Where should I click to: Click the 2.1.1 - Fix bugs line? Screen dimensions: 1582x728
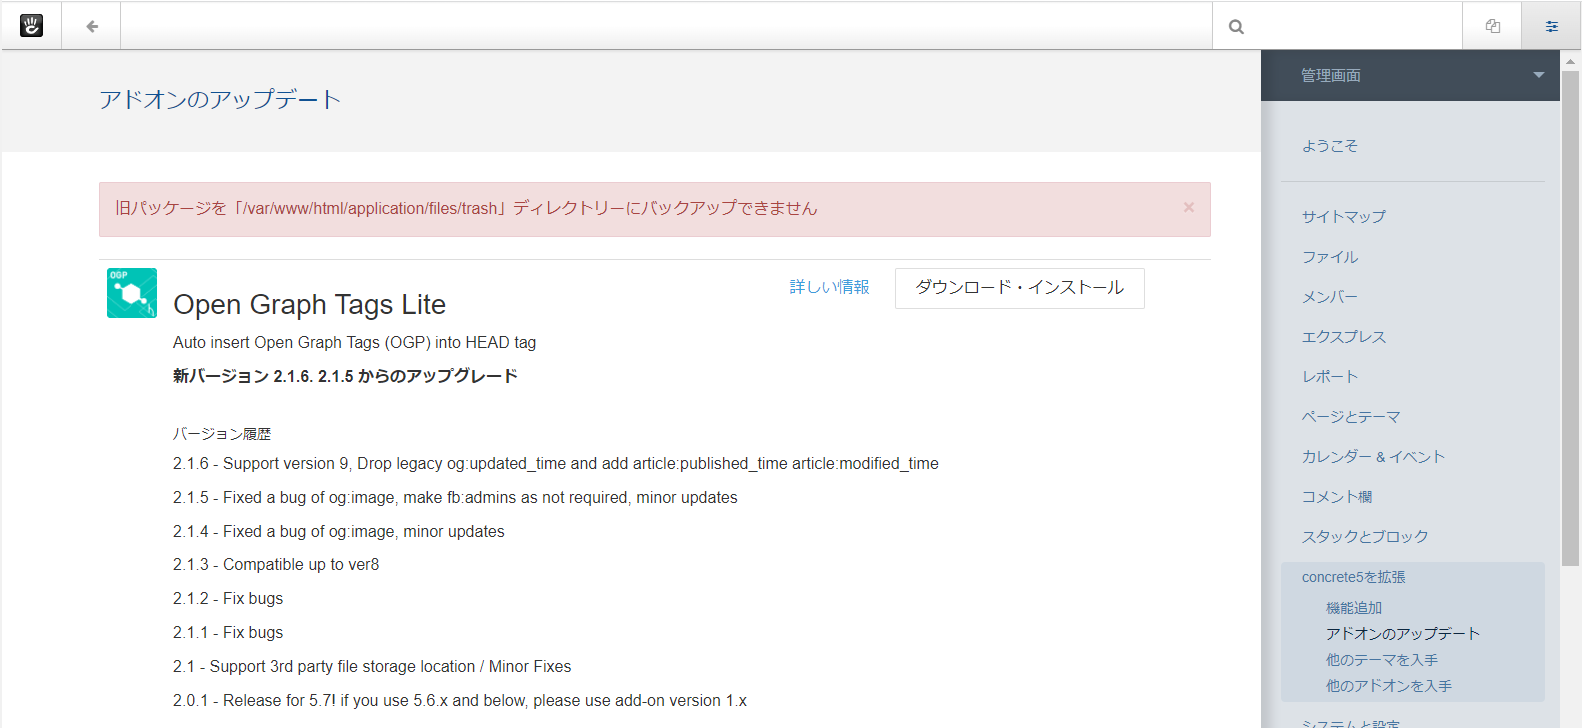[x=228, y=633]
